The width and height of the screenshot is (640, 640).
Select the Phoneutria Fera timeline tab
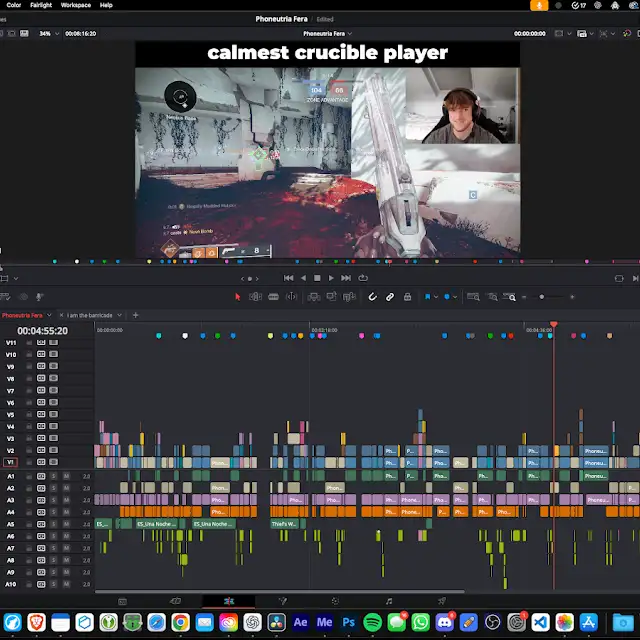[22, 315]
